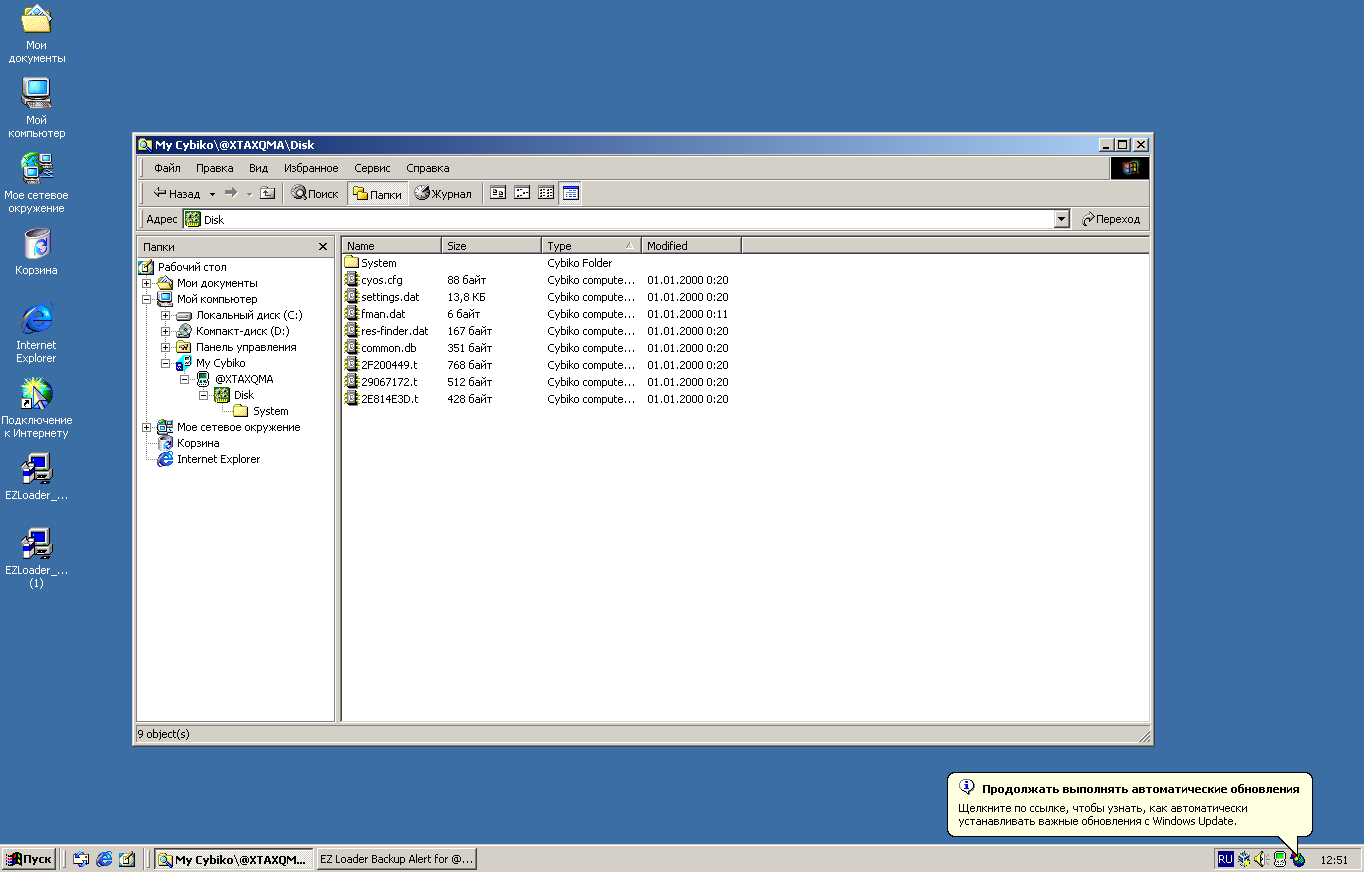Open the address bar dropdown arrow
1364x872 pixels.
click(x=1062, y=219)
